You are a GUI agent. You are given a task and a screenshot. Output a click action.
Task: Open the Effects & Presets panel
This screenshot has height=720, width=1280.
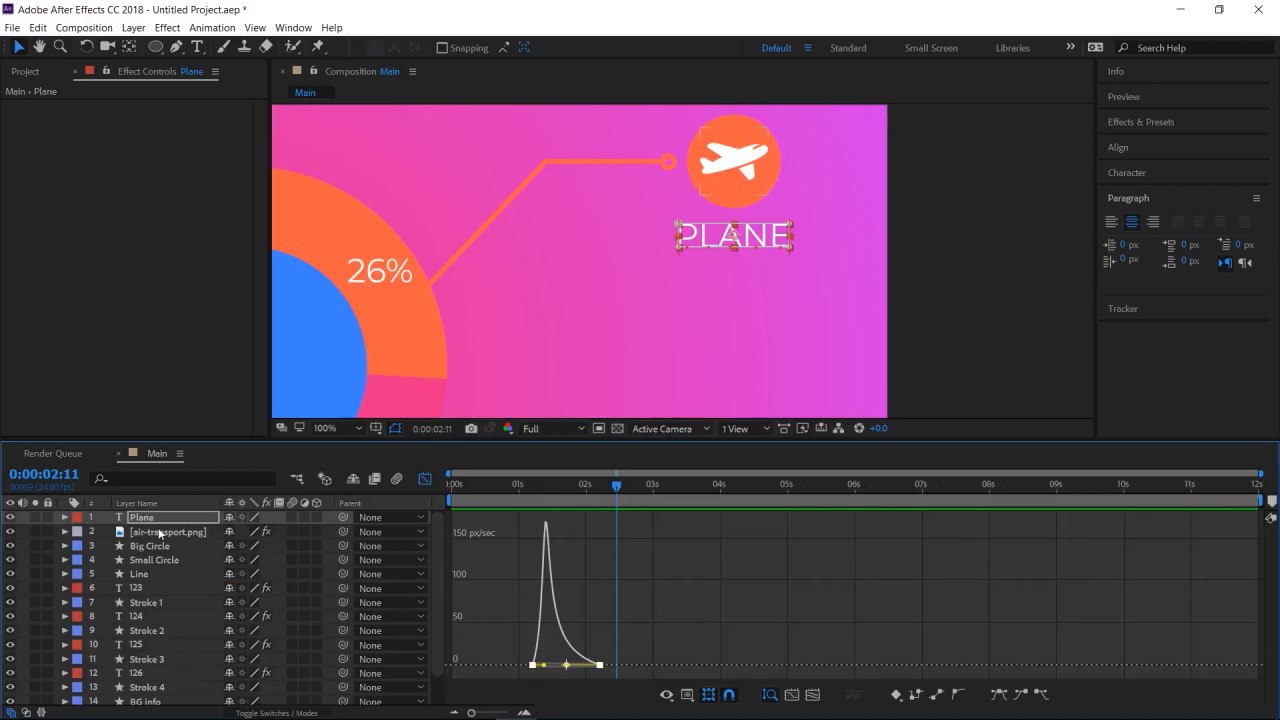click(x=1141, y=122)
